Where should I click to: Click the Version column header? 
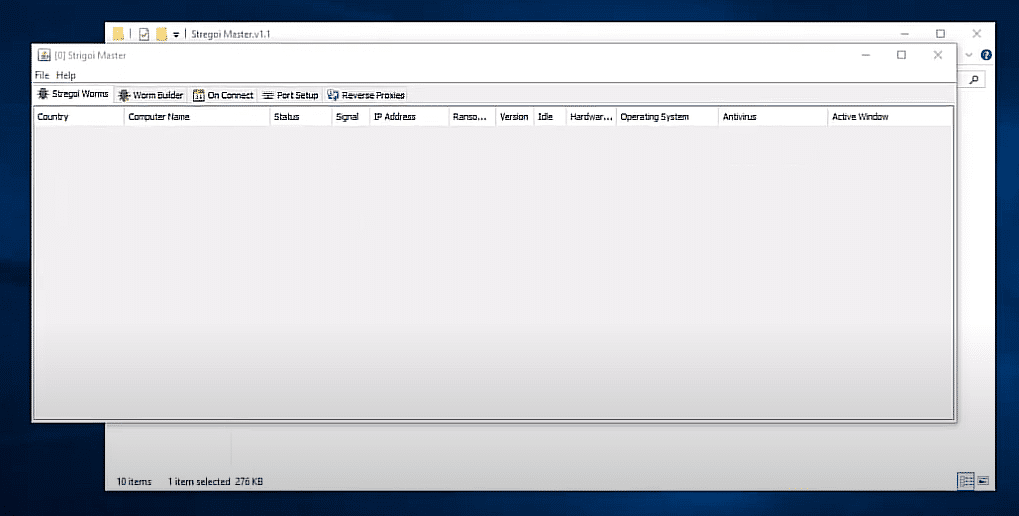514,117
